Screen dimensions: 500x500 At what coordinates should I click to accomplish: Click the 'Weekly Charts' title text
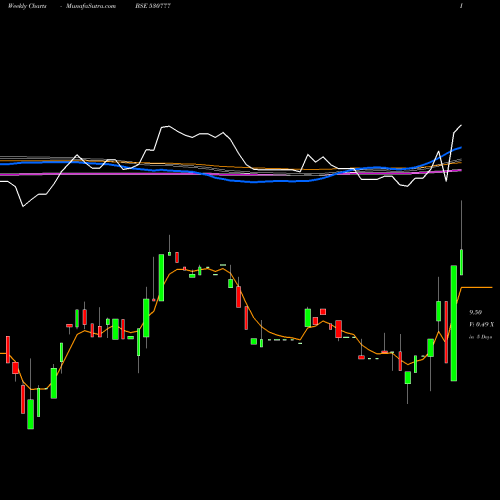27,6
